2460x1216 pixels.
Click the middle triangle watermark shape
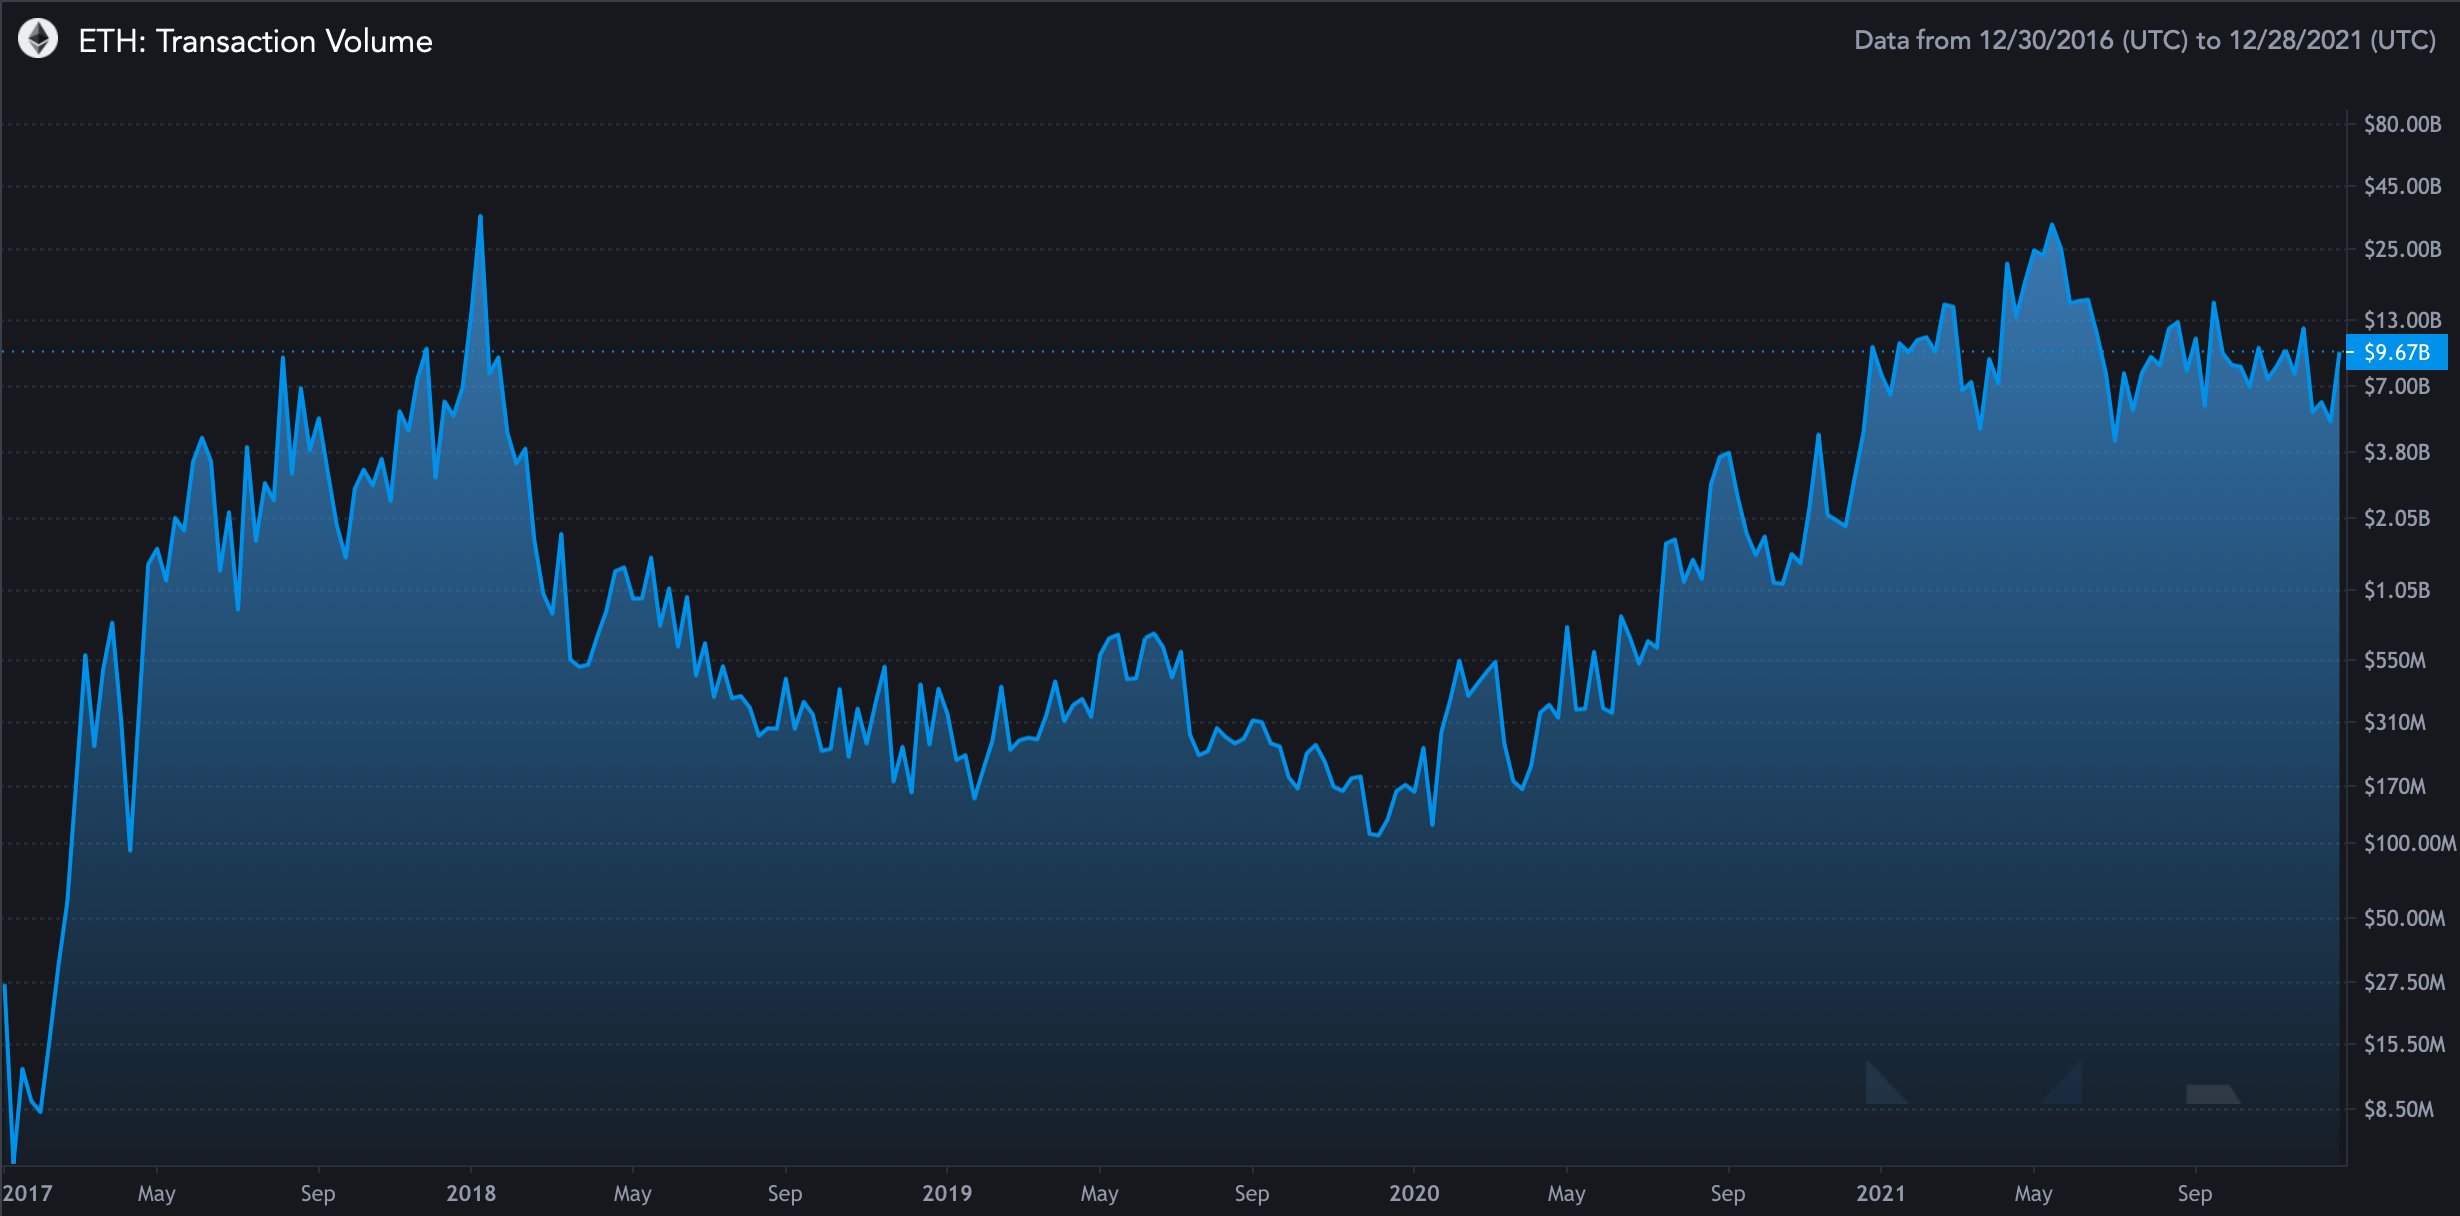(x=2068, y=1088)
